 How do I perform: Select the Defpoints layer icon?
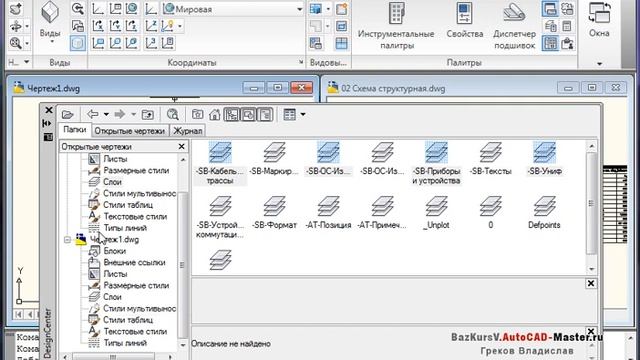(x=544, y=206)
